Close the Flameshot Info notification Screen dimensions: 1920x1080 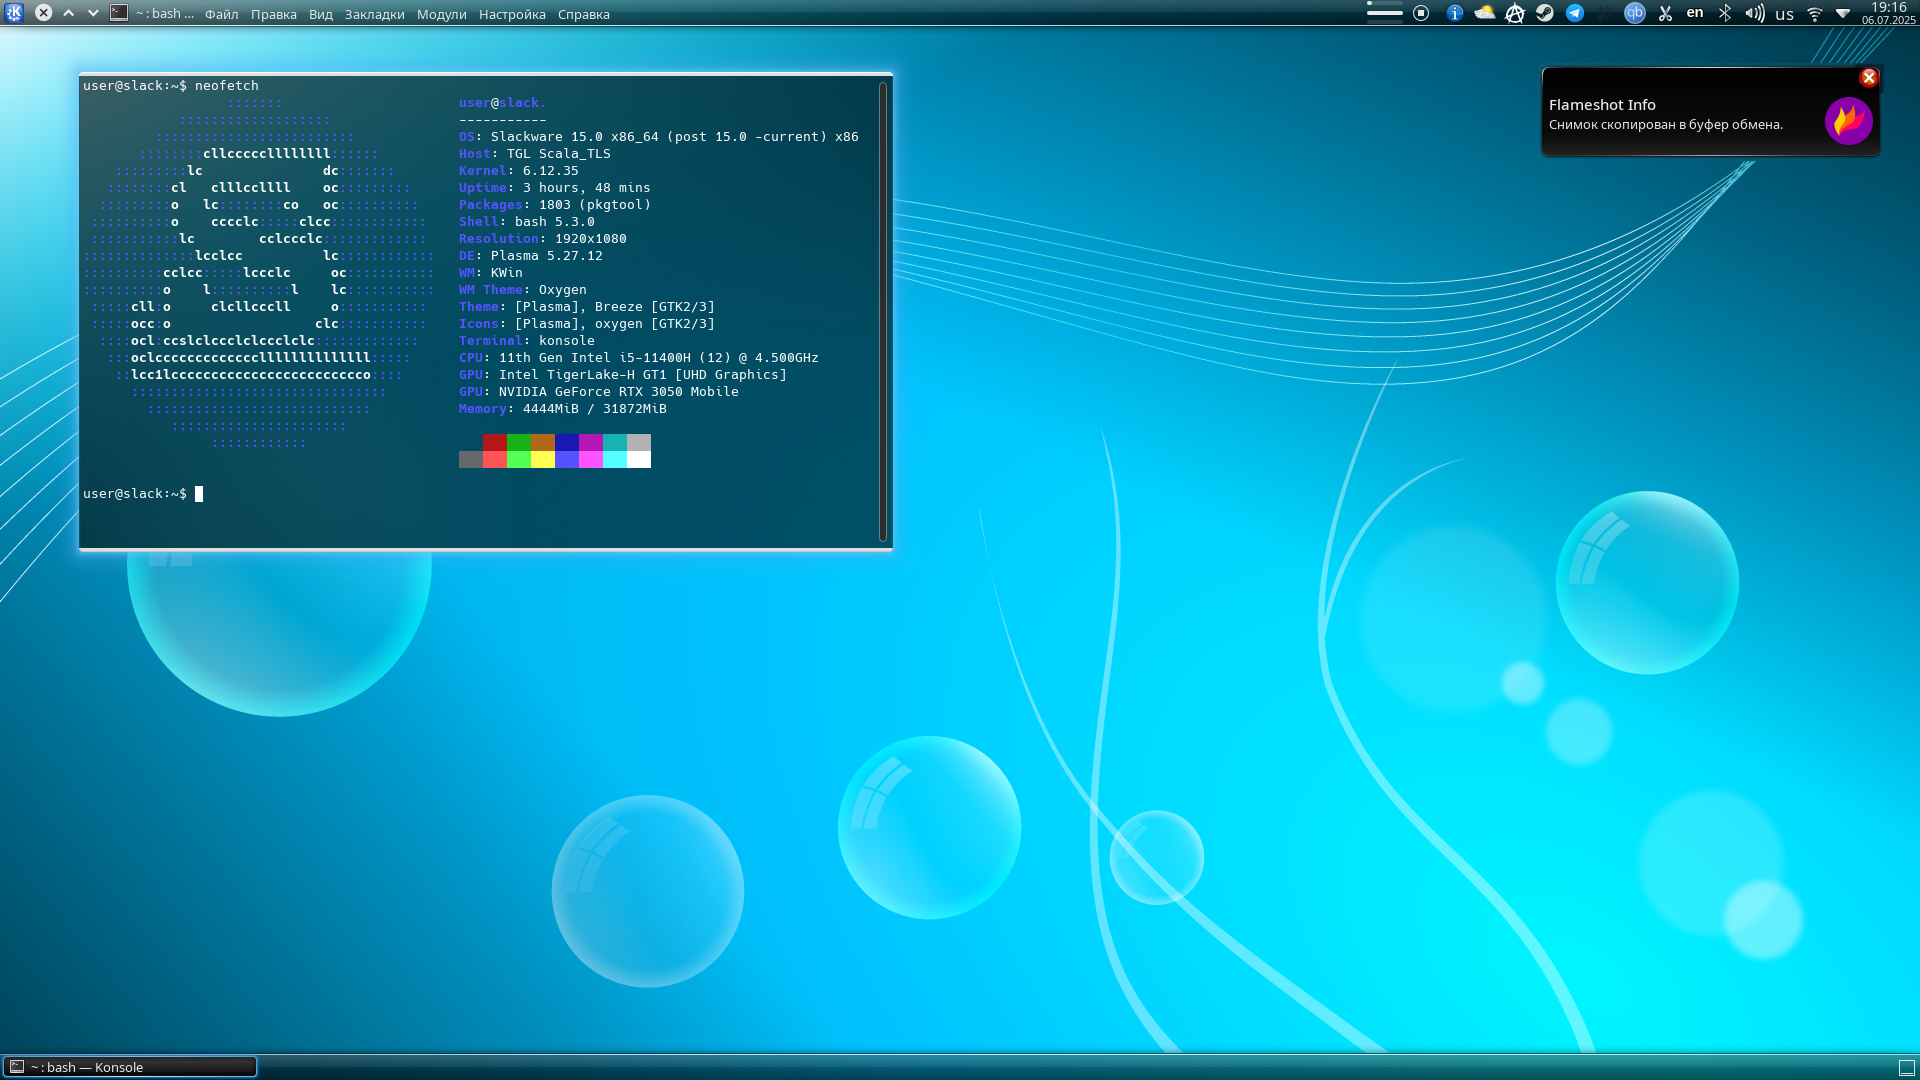pos(1868,77)
